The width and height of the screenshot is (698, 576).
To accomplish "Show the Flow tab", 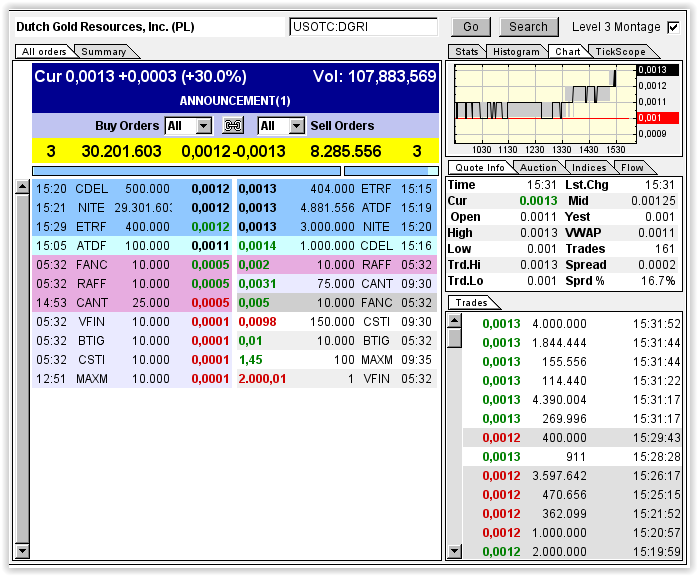I will (x=632, y=168).
